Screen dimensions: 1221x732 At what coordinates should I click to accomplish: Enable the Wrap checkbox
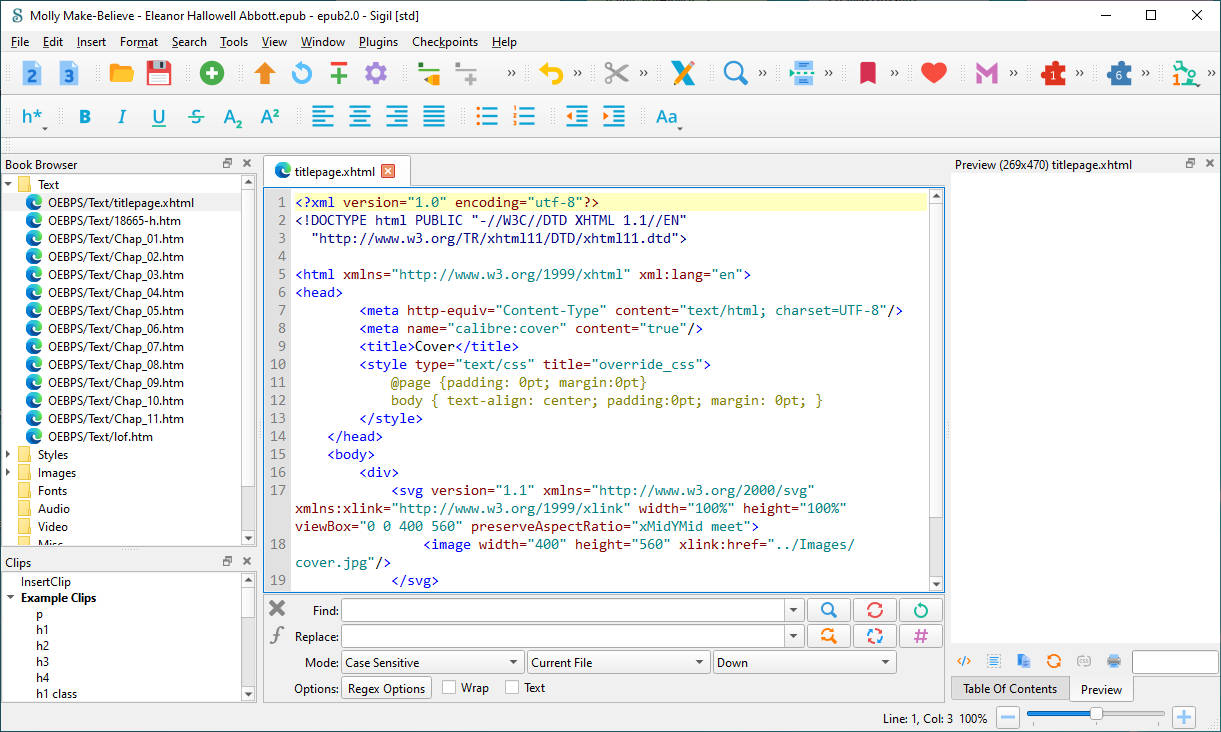pos(449,688)
